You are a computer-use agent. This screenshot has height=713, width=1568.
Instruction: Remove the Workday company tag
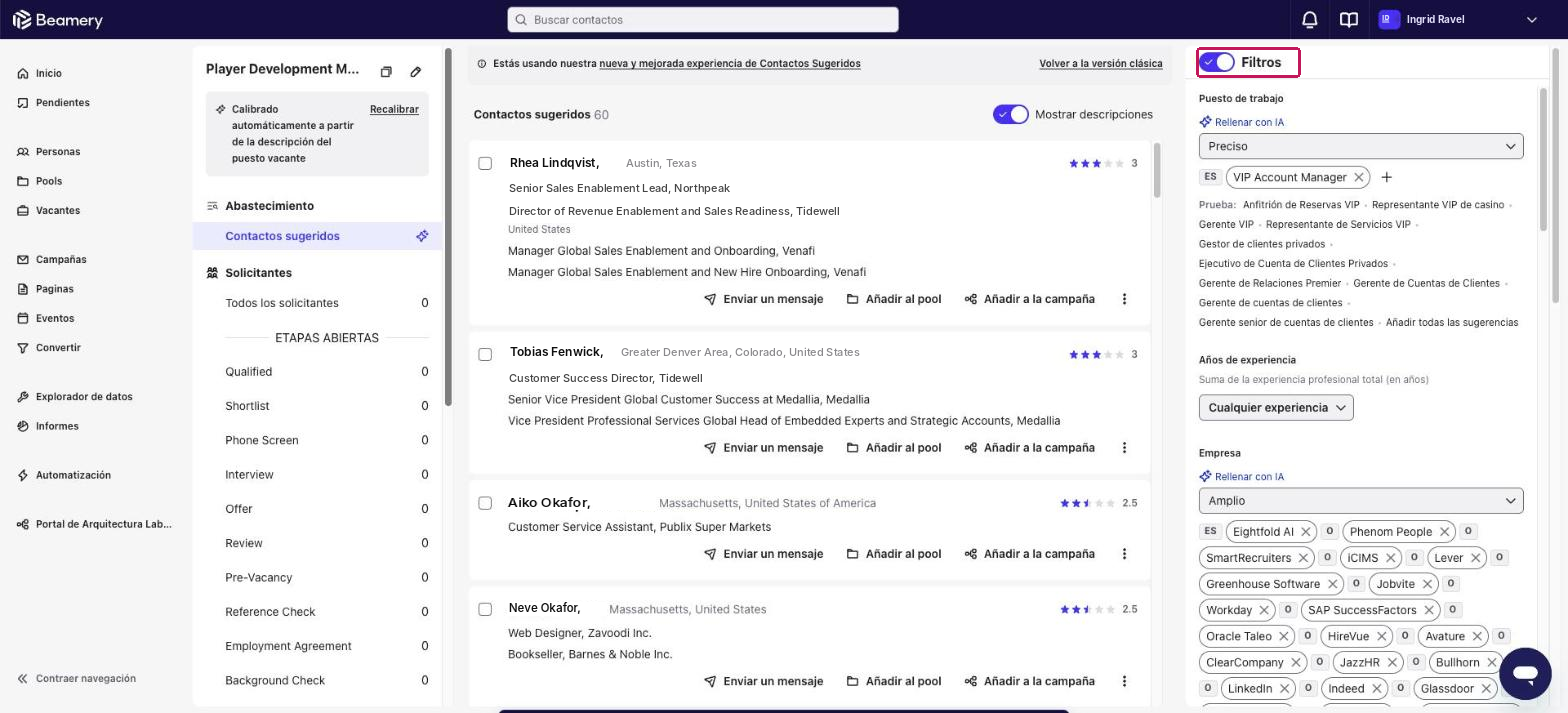pyautogui.click(x=1264, y=610)
